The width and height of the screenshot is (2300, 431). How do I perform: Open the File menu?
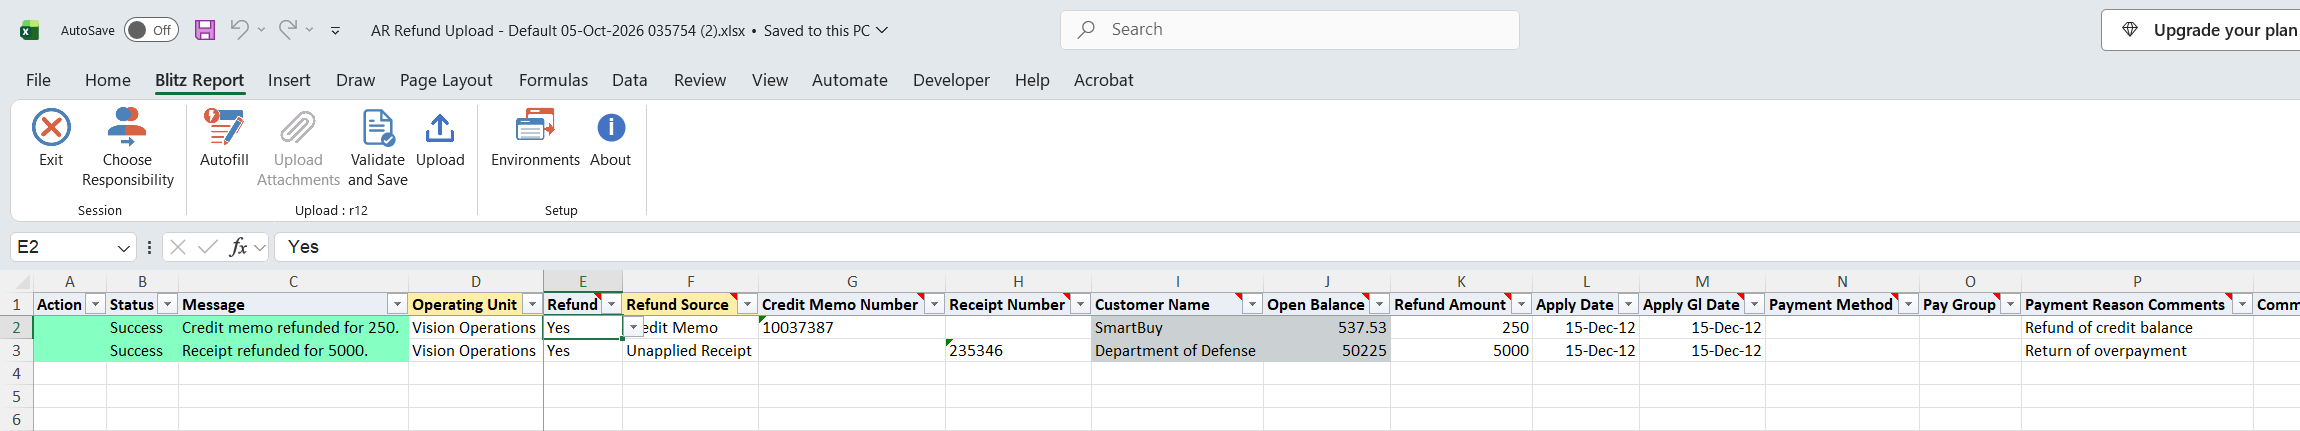point(38,80)
